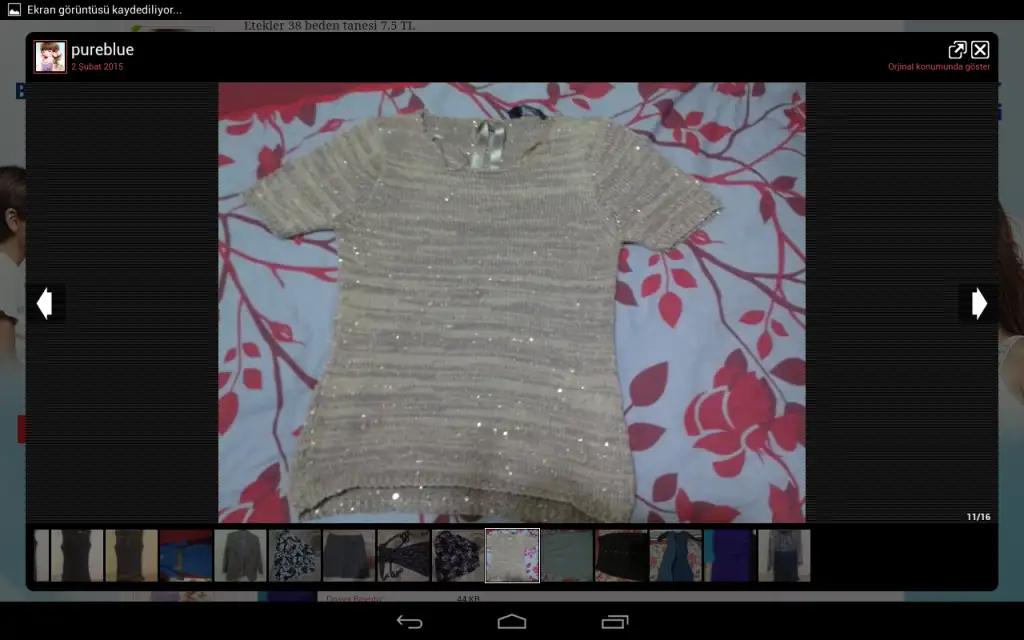
Task: Go to the previous image with left arrow
Action: [44, 303]
